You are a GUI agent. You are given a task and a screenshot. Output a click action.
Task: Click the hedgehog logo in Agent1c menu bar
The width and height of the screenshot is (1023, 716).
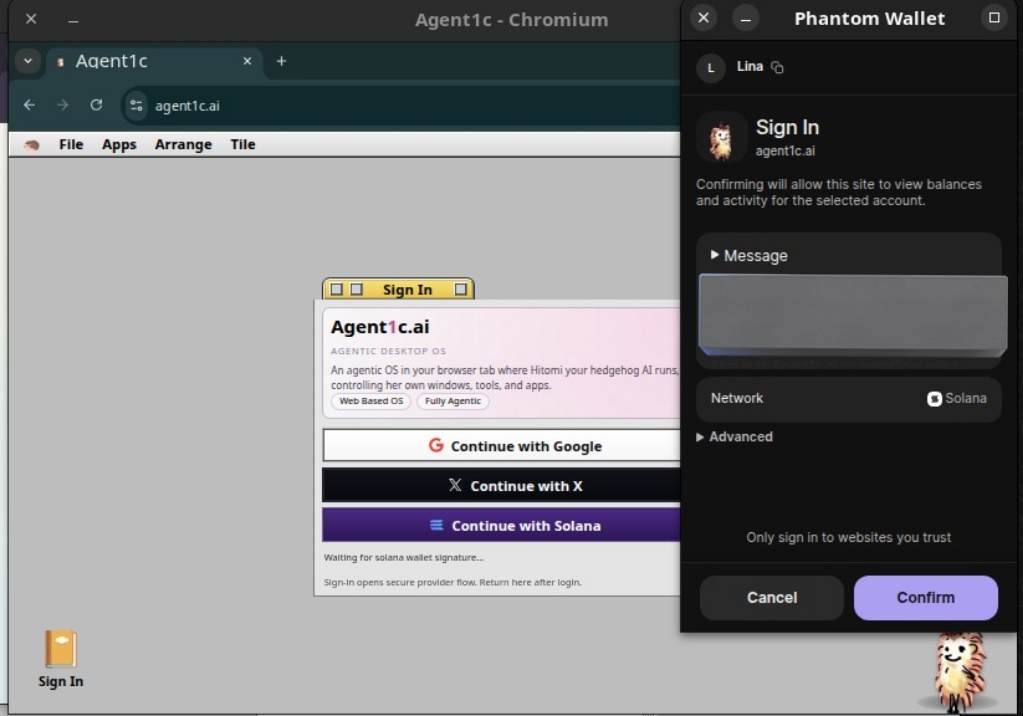31,145
